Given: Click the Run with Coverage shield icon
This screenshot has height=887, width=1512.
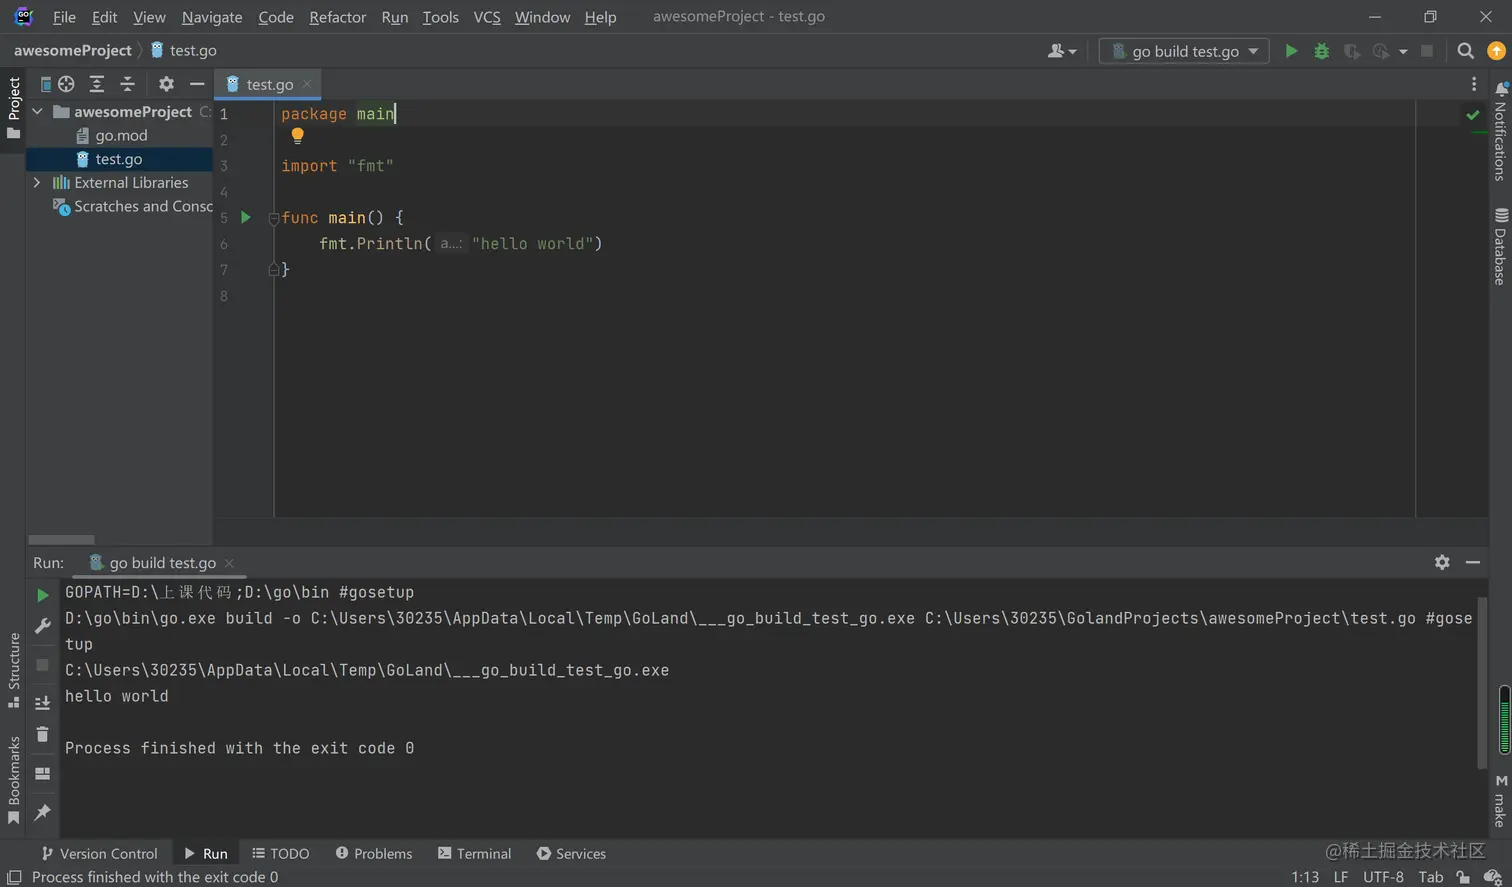Looking at the screenshot, I should pyautogui.click(x=1351, y=51).
